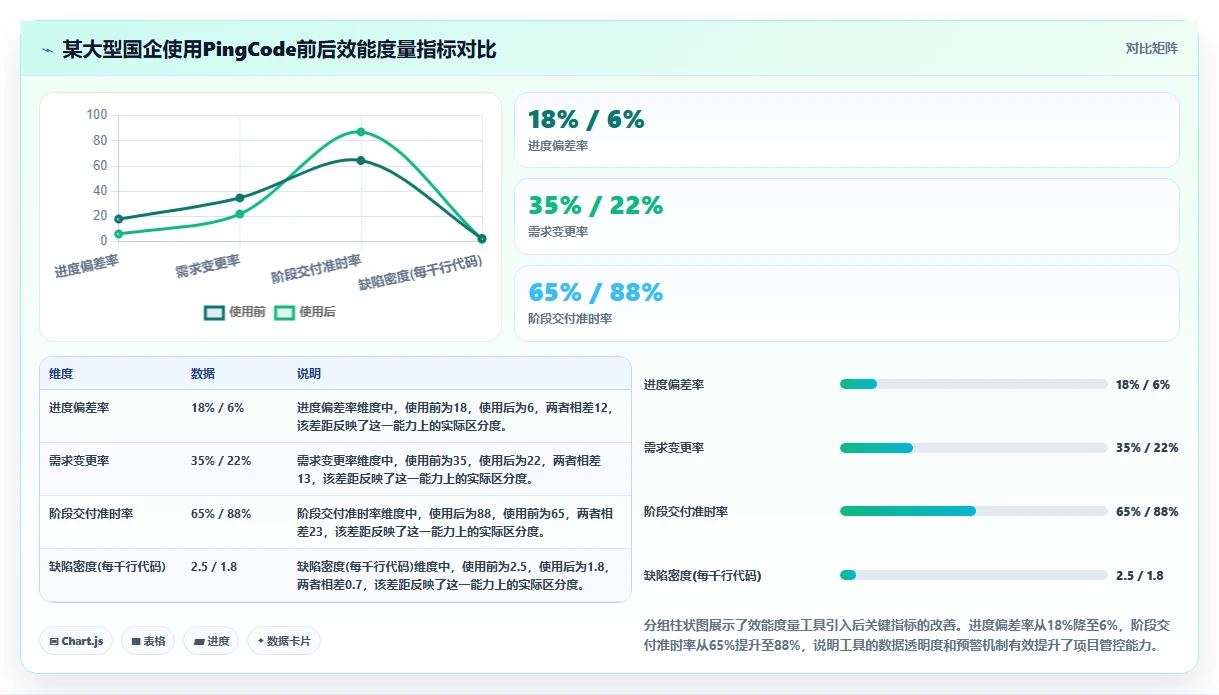Viewport: 1219px width, 695px height.
Task: Select the 35% / 22% data card
Action: (846, 216)
